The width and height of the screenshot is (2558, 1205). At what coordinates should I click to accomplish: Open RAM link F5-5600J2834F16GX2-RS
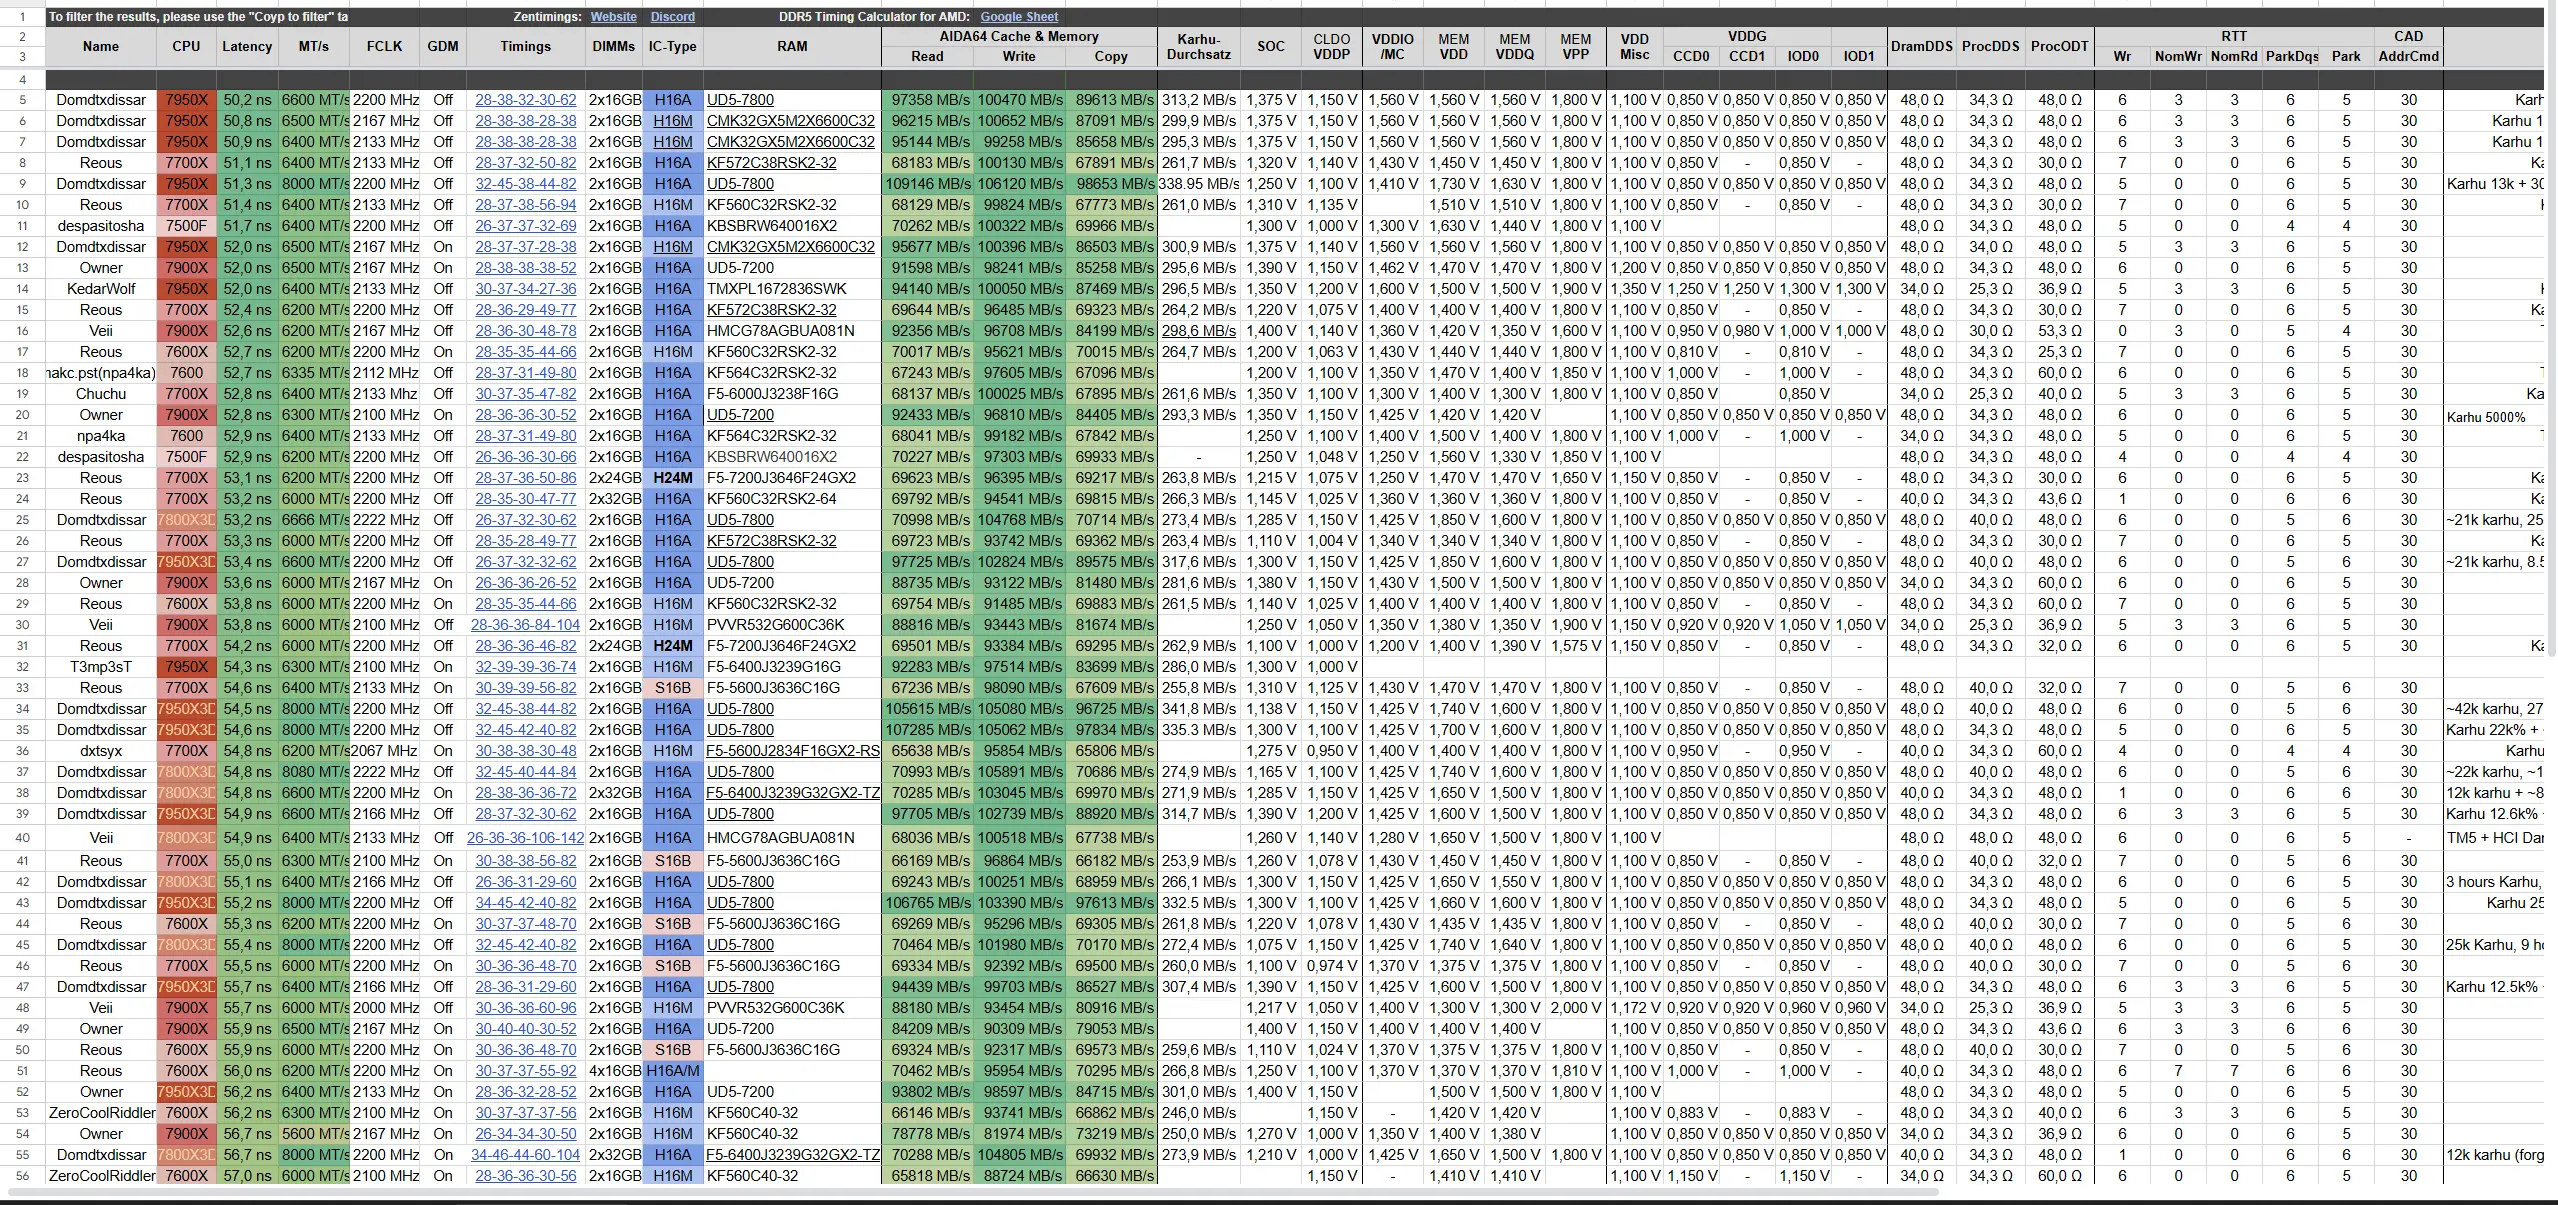tap(793, 751)
